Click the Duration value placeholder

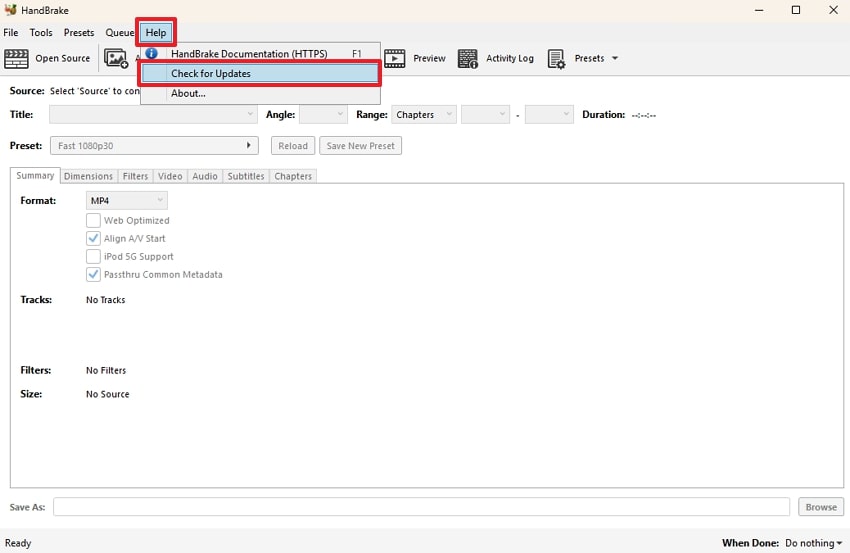(x=643, y=115)
